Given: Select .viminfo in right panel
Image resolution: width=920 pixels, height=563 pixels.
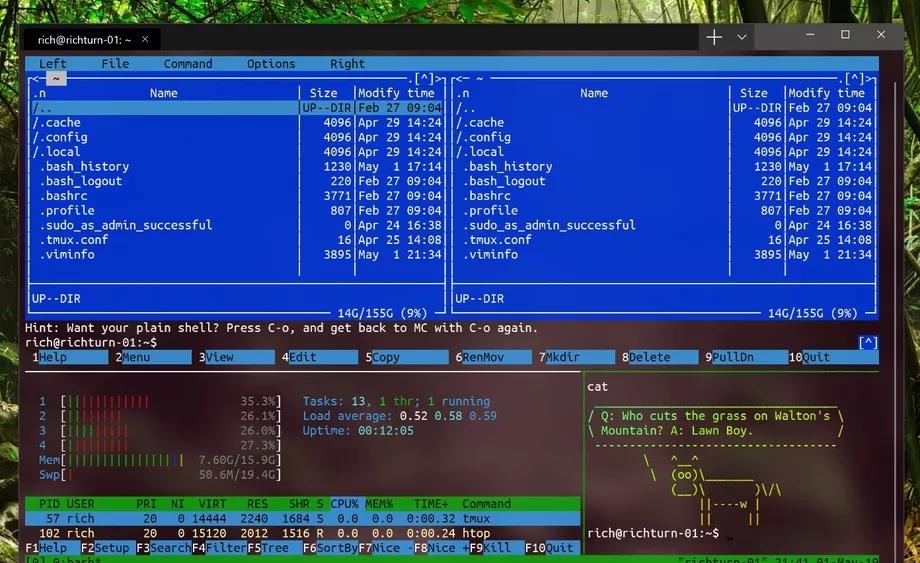Looking at the screenshot, I should point(664,255).
